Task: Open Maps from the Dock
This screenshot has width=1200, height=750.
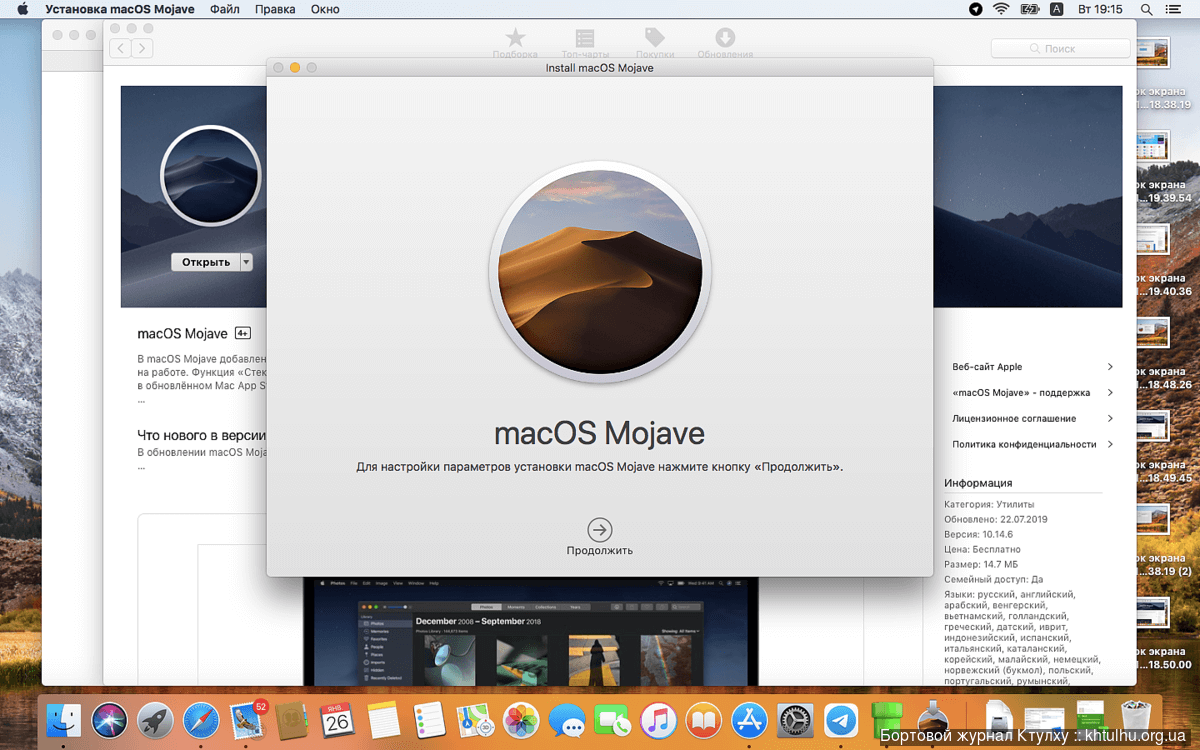Action: 474,719
